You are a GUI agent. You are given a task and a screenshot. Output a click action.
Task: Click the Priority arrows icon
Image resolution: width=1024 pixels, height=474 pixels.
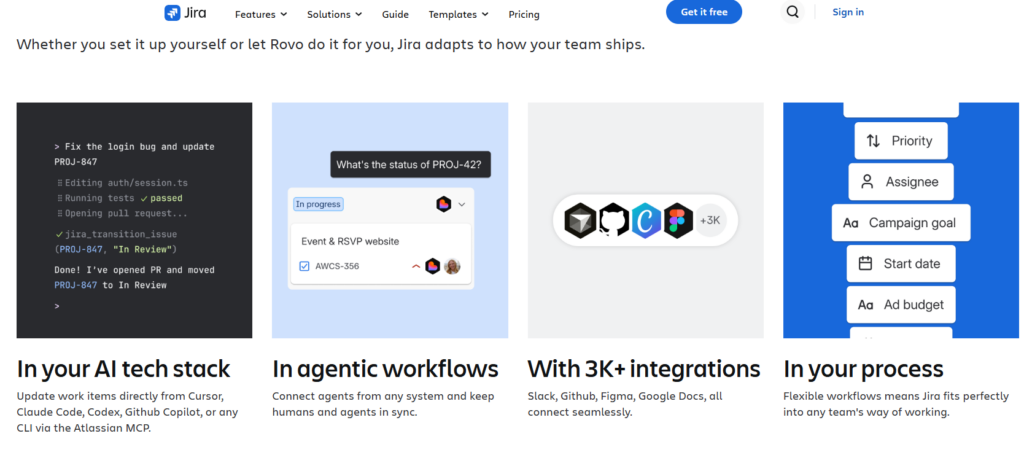[873, 141]
